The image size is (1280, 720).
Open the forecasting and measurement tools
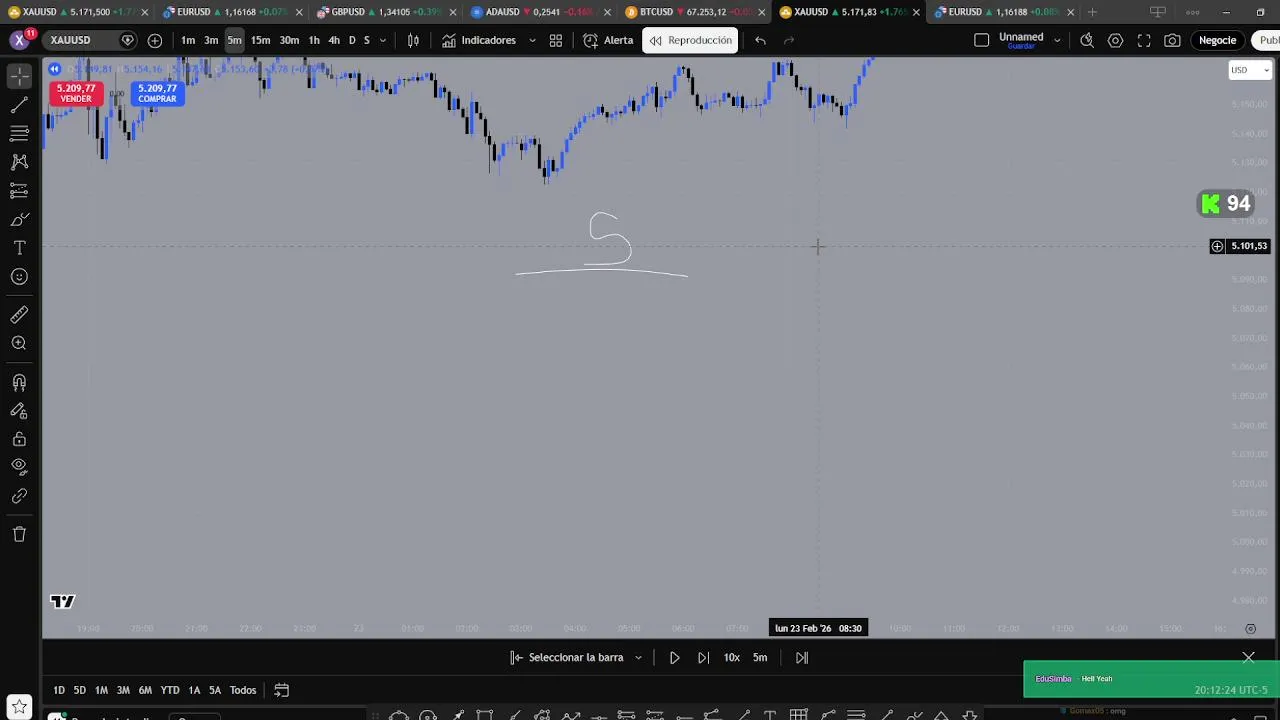pyautogui.click(x=19, y=190)
